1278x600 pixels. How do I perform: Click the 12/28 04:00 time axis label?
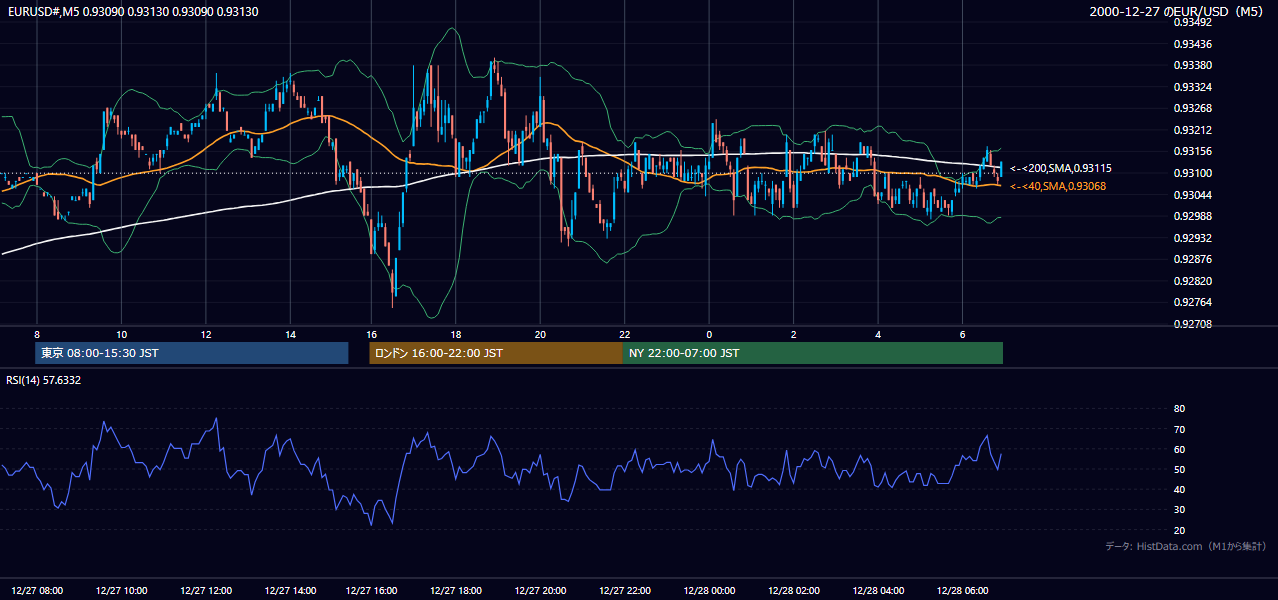tap(877, 590)
